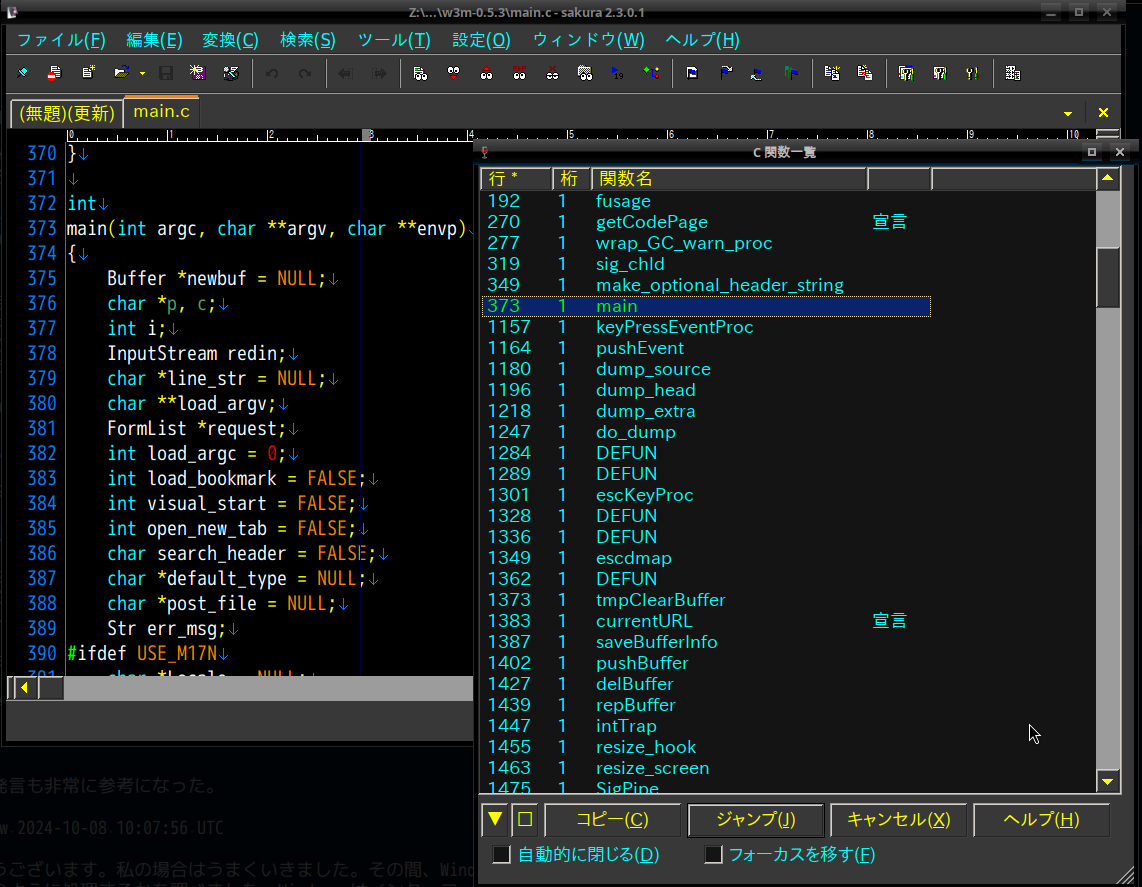Click the close-document icon with red mark
Image resolution: width=1142 pixels, height=887 pixels.
55,73
